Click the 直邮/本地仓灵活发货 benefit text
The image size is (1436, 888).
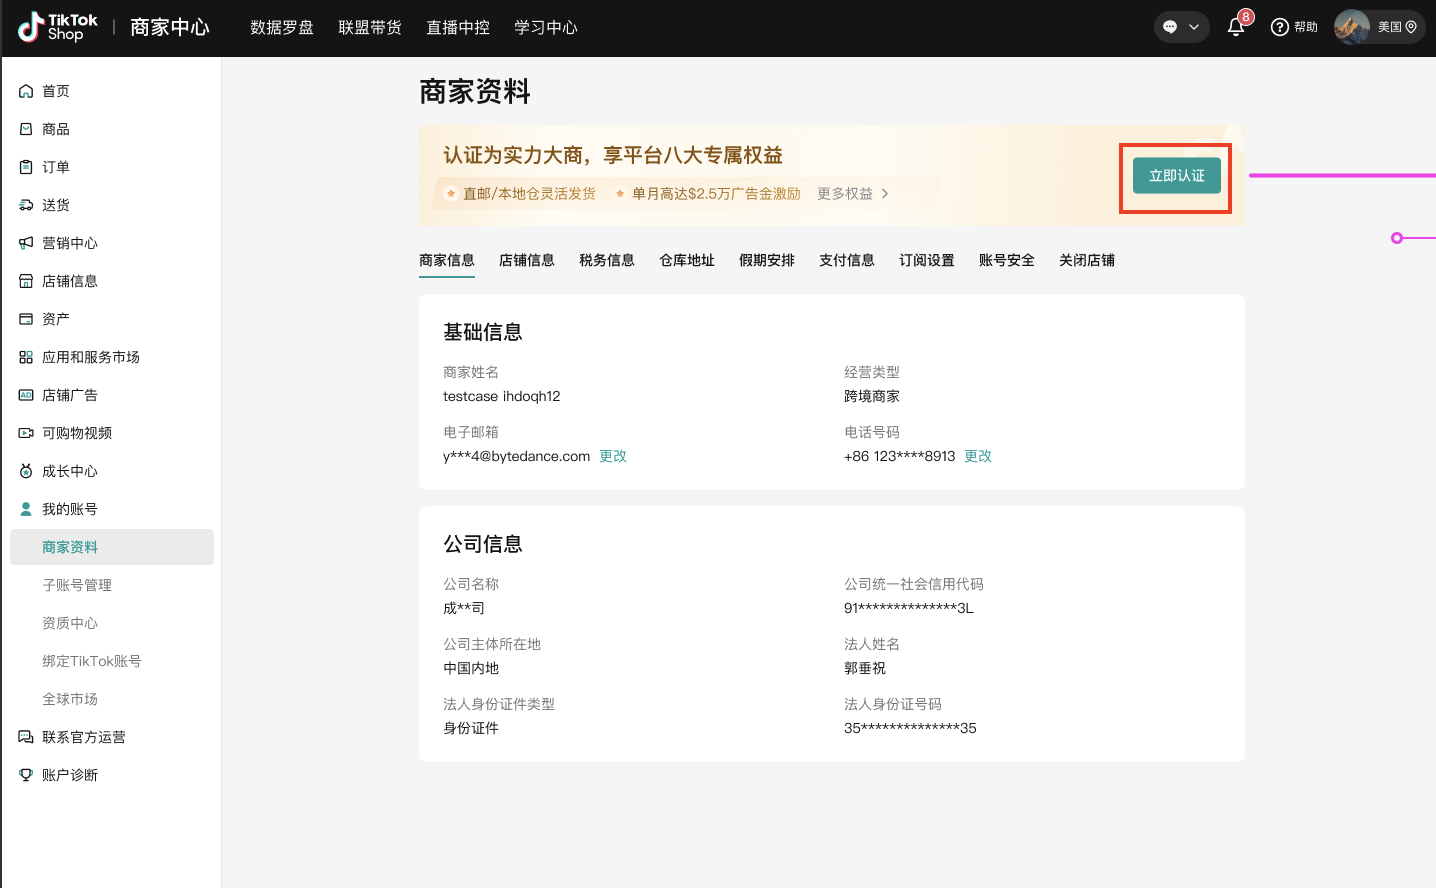[x=529, y=194]
